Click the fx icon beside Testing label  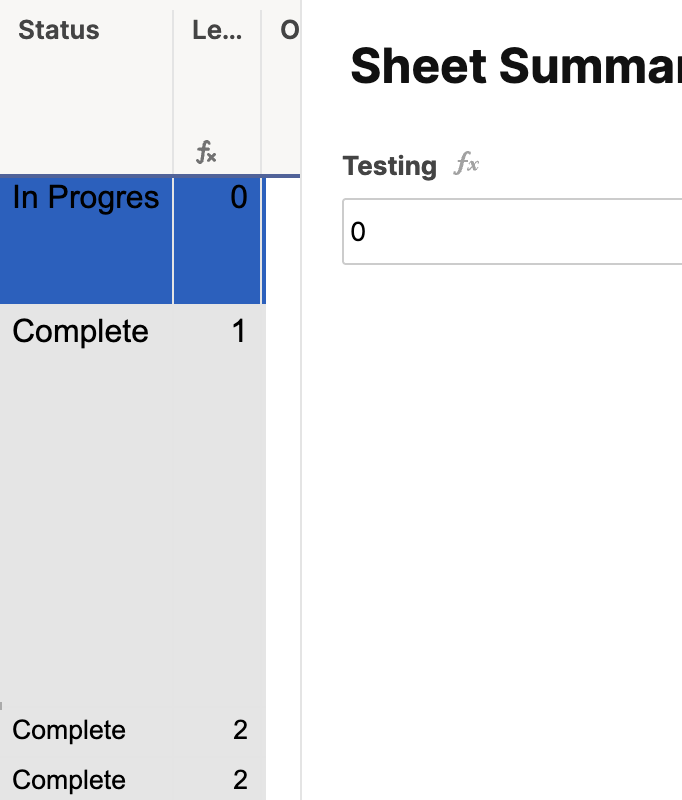466,164
